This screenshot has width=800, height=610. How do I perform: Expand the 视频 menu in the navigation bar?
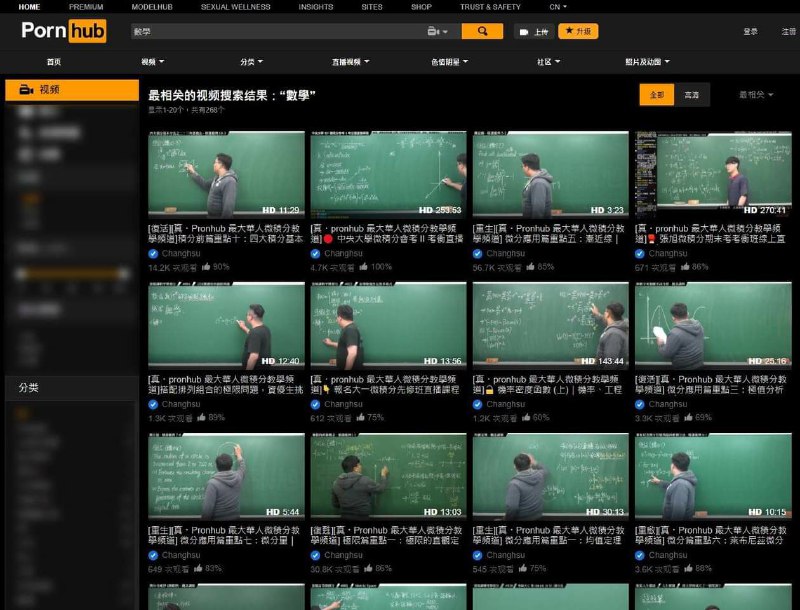(153, 62)
